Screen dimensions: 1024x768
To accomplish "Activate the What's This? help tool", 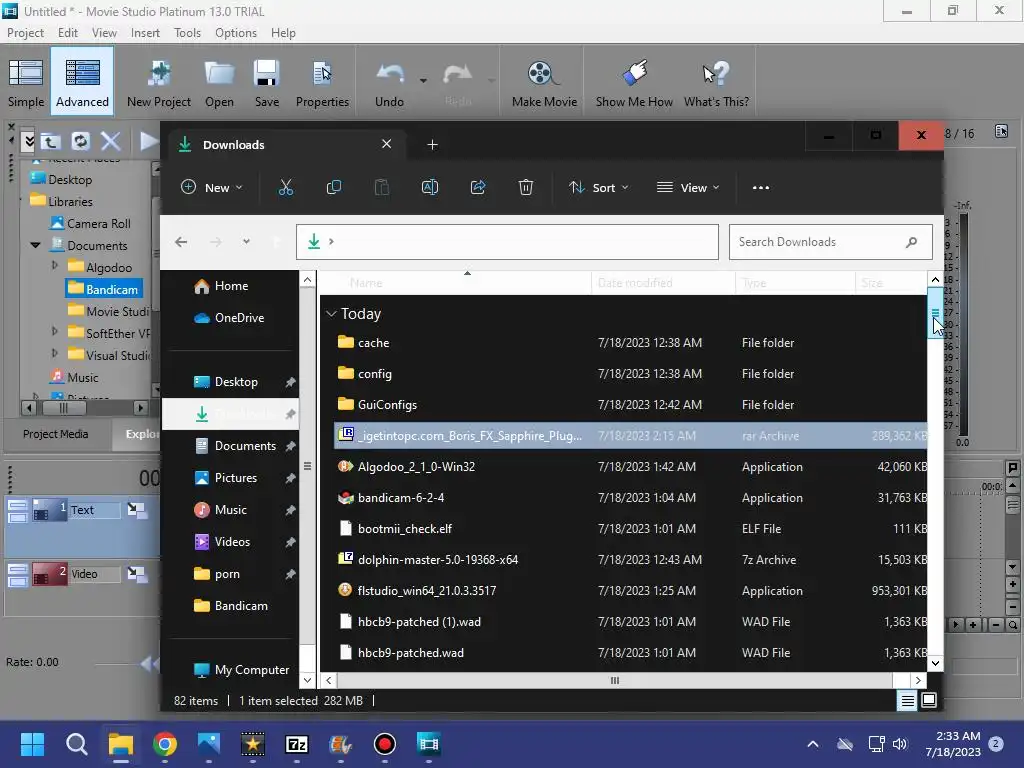I will click(x=716, y=82).
